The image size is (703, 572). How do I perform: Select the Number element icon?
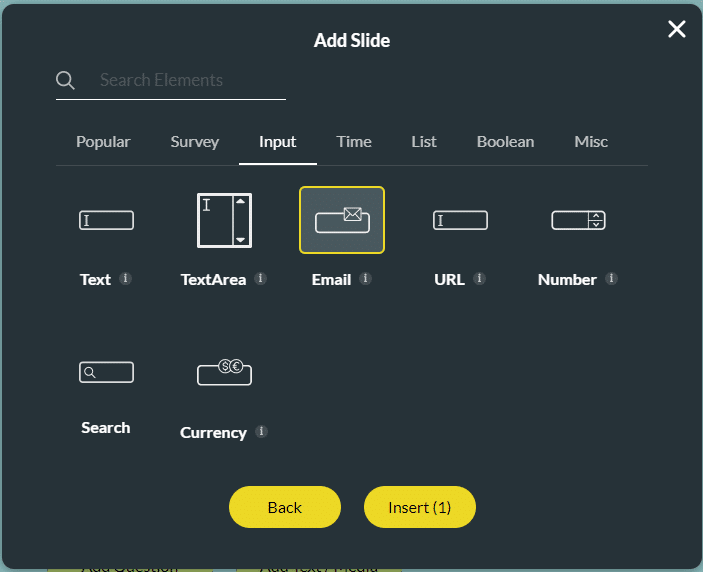(578, 220)
